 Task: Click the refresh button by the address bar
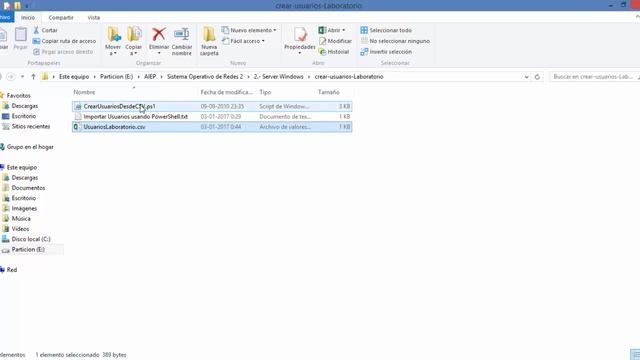[x=537, y=77]
